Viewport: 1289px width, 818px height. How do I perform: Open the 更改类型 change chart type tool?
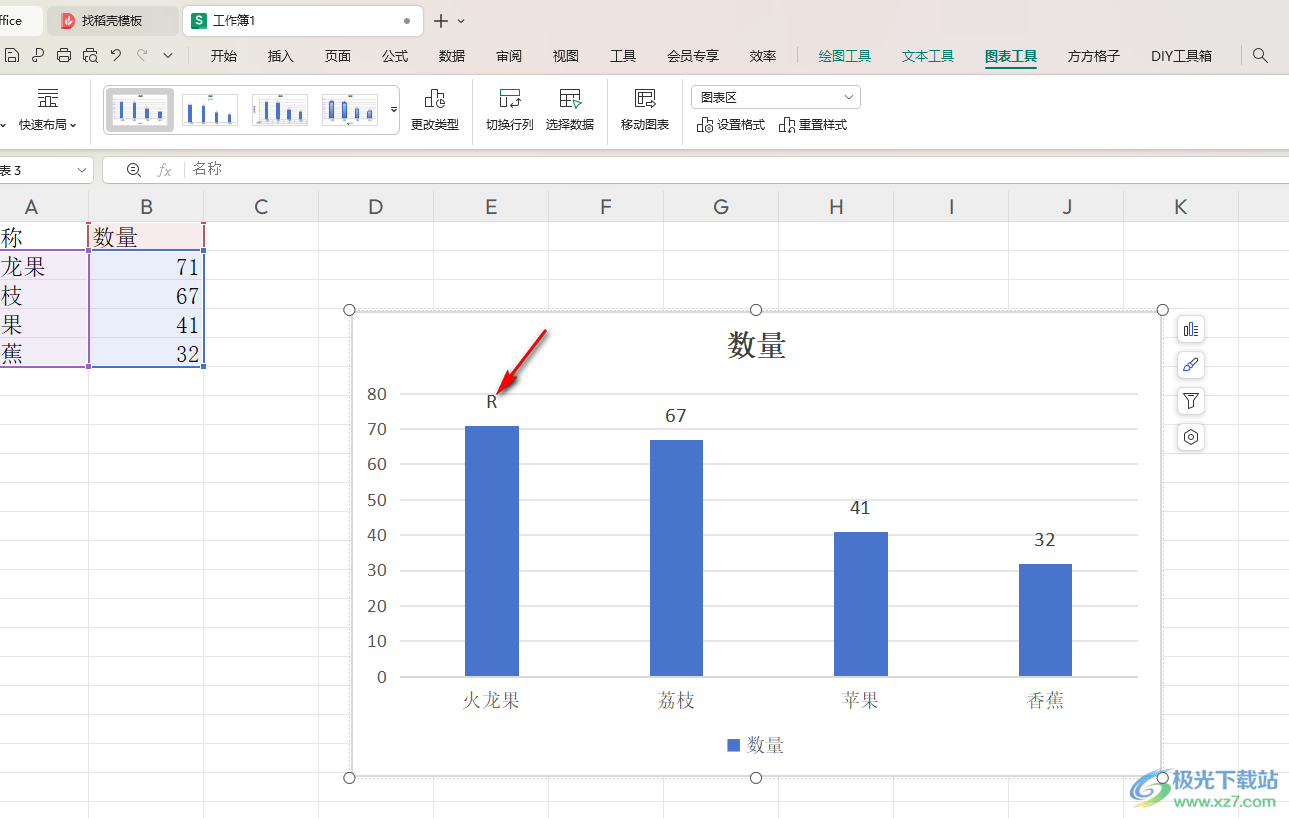pos(435,110)
